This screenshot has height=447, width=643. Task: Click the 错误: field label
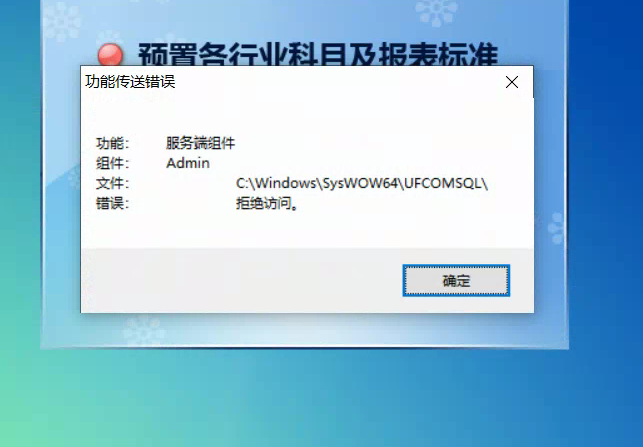click(x=113, y=203)
